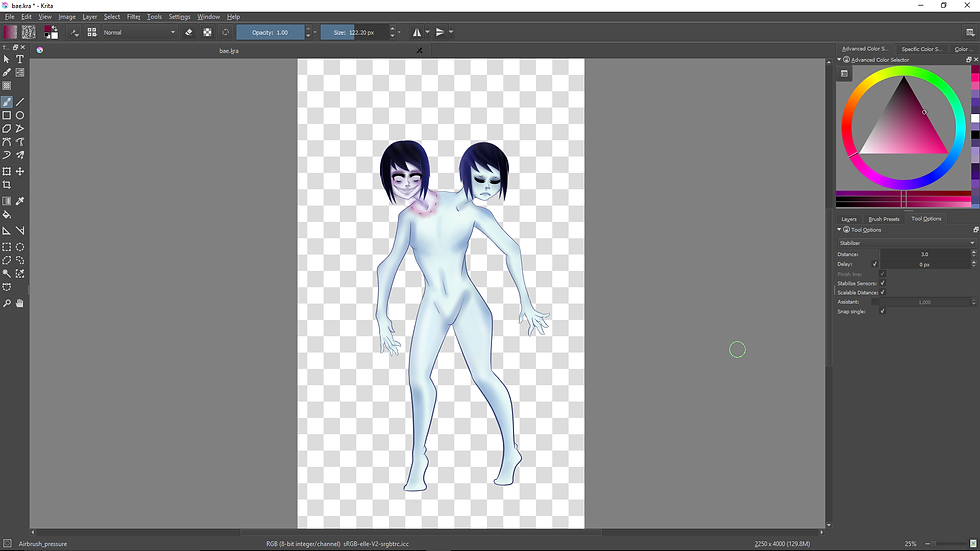Toggle Horizontal Mirror tool
Viewport: 980px width, 551px height.
click(417, 32)
